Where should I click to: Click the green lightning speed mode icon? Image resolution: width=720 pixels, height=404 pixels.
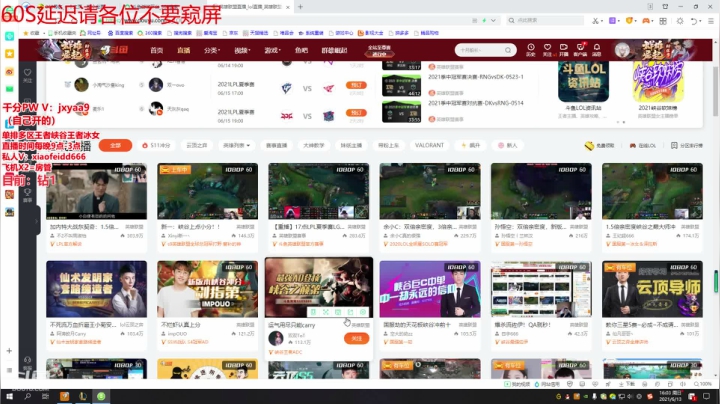click(484, 21)
